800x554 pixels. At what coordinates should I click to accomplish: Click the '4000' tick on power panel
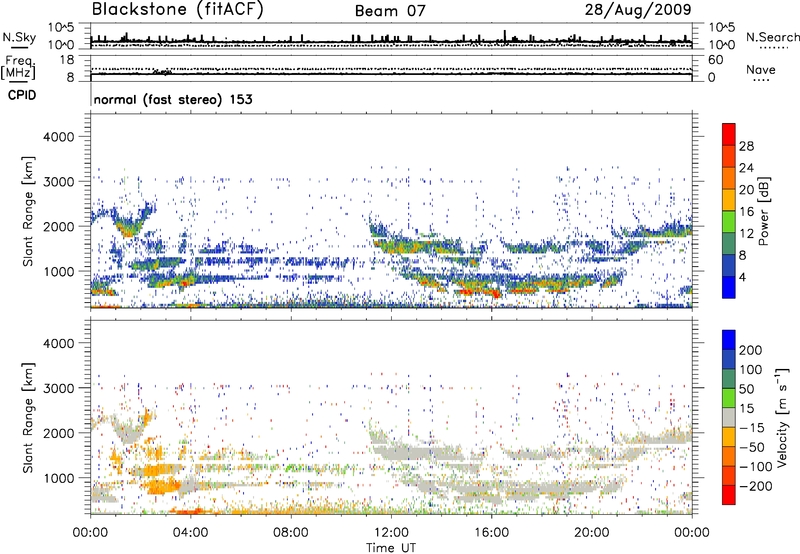coord(58,137)
